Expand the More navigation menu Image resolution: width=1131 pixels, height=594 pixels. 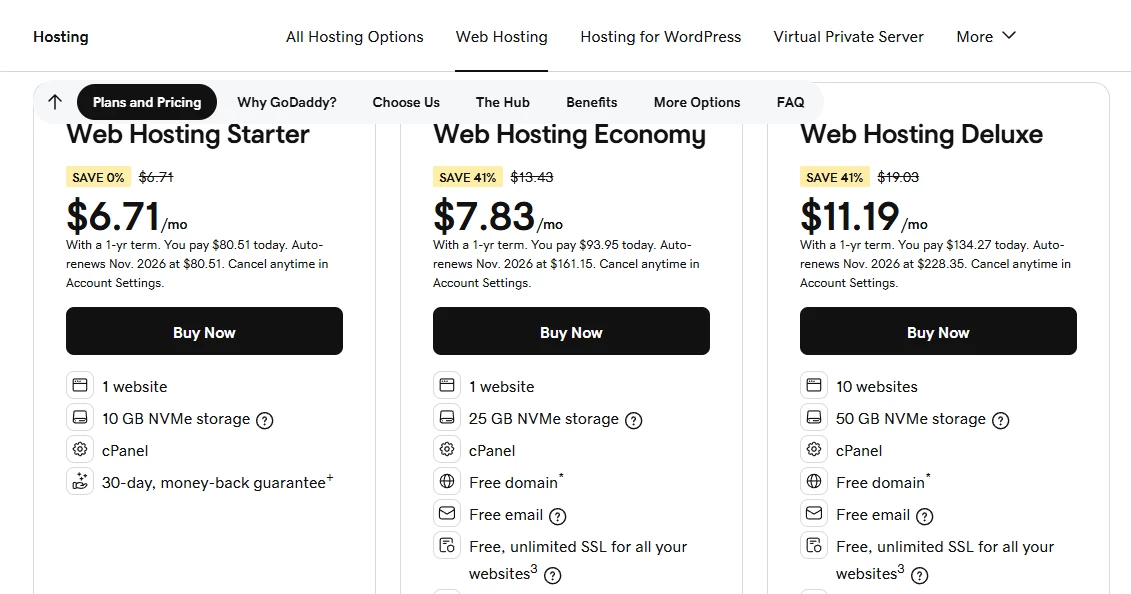coord(985,36)
